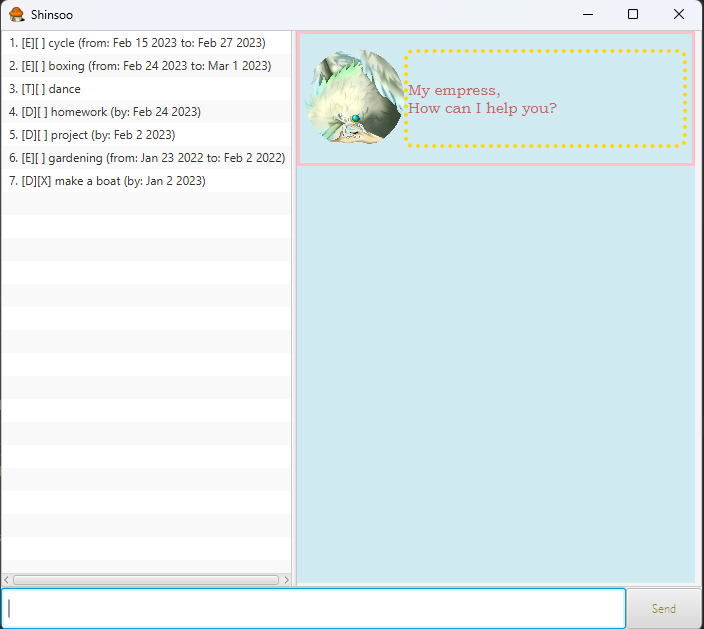Minimize the Shinsoo window

tap(588, 14)
